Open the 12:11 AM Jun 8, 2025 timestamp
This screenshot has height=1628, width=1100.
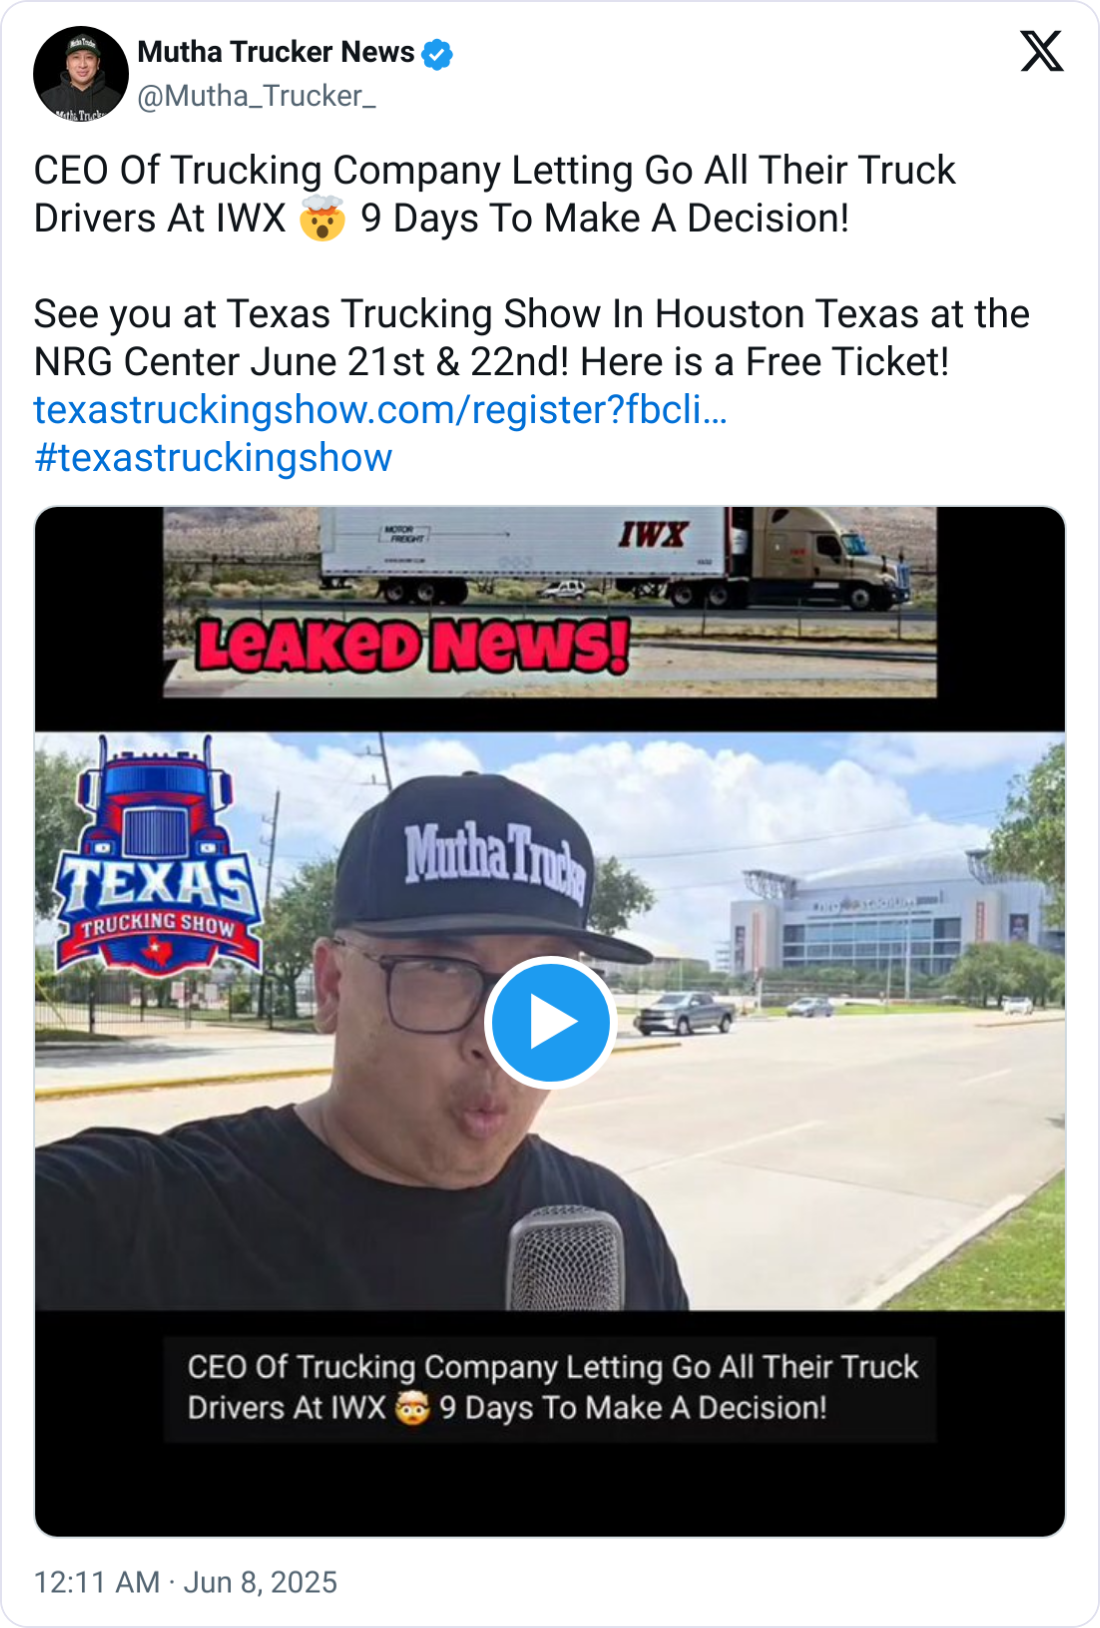click(x=186, y=1582)
